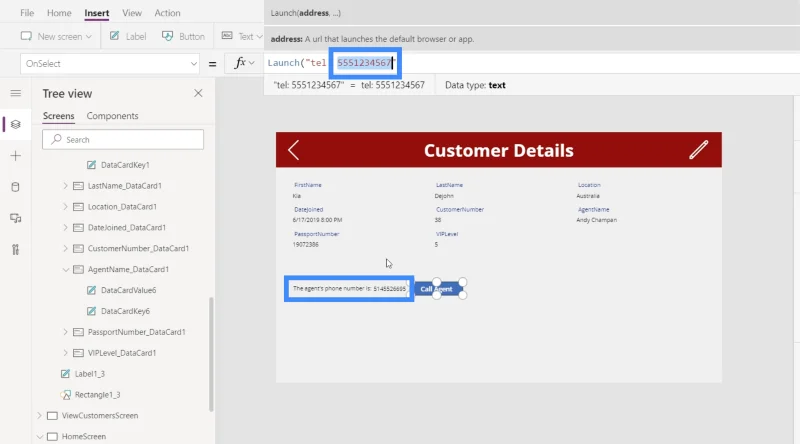The width and height of the screenshot is (800, 444).
Task: Expand PassportNumber_DataCard1 node
Action: point(65,332)
